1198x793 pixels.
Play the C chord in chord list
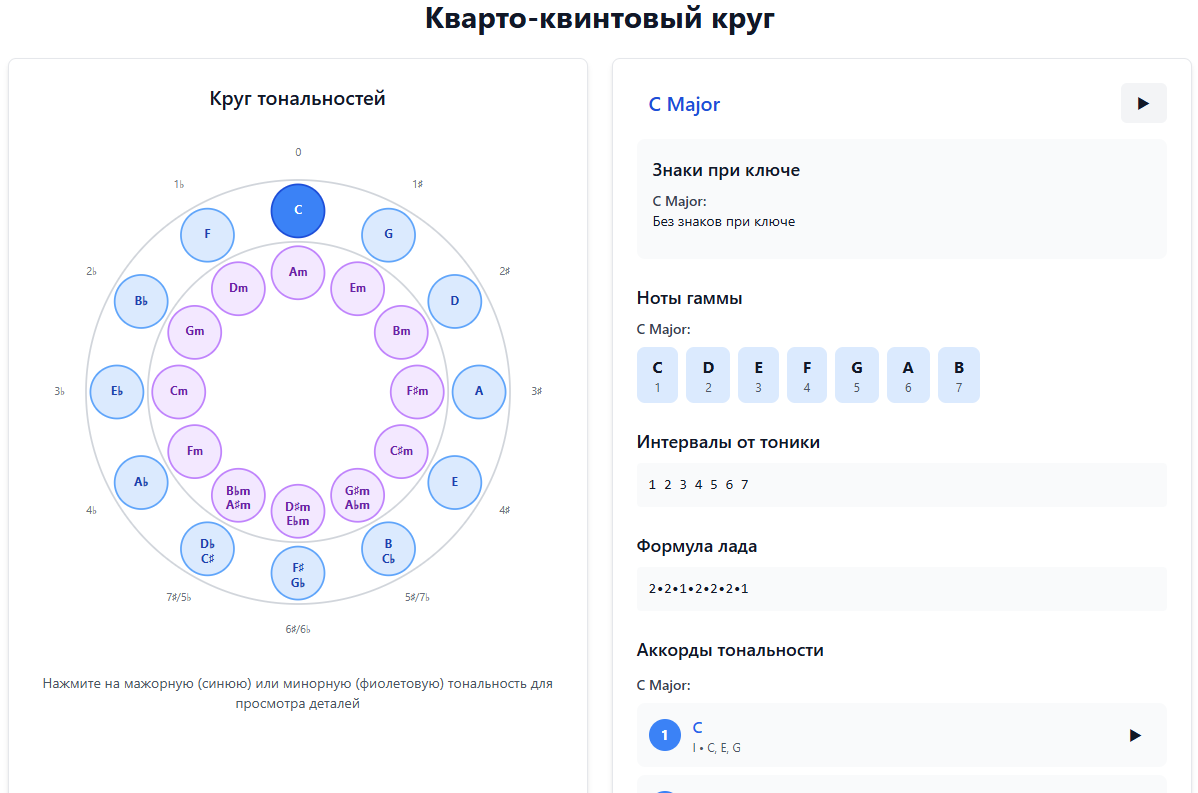(x=1134, y=735)
